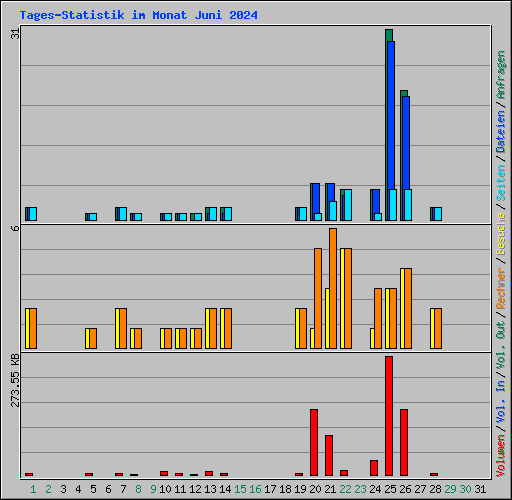Click the 'Seiten' legend label
Screen dimensions: 512x500
501,182
